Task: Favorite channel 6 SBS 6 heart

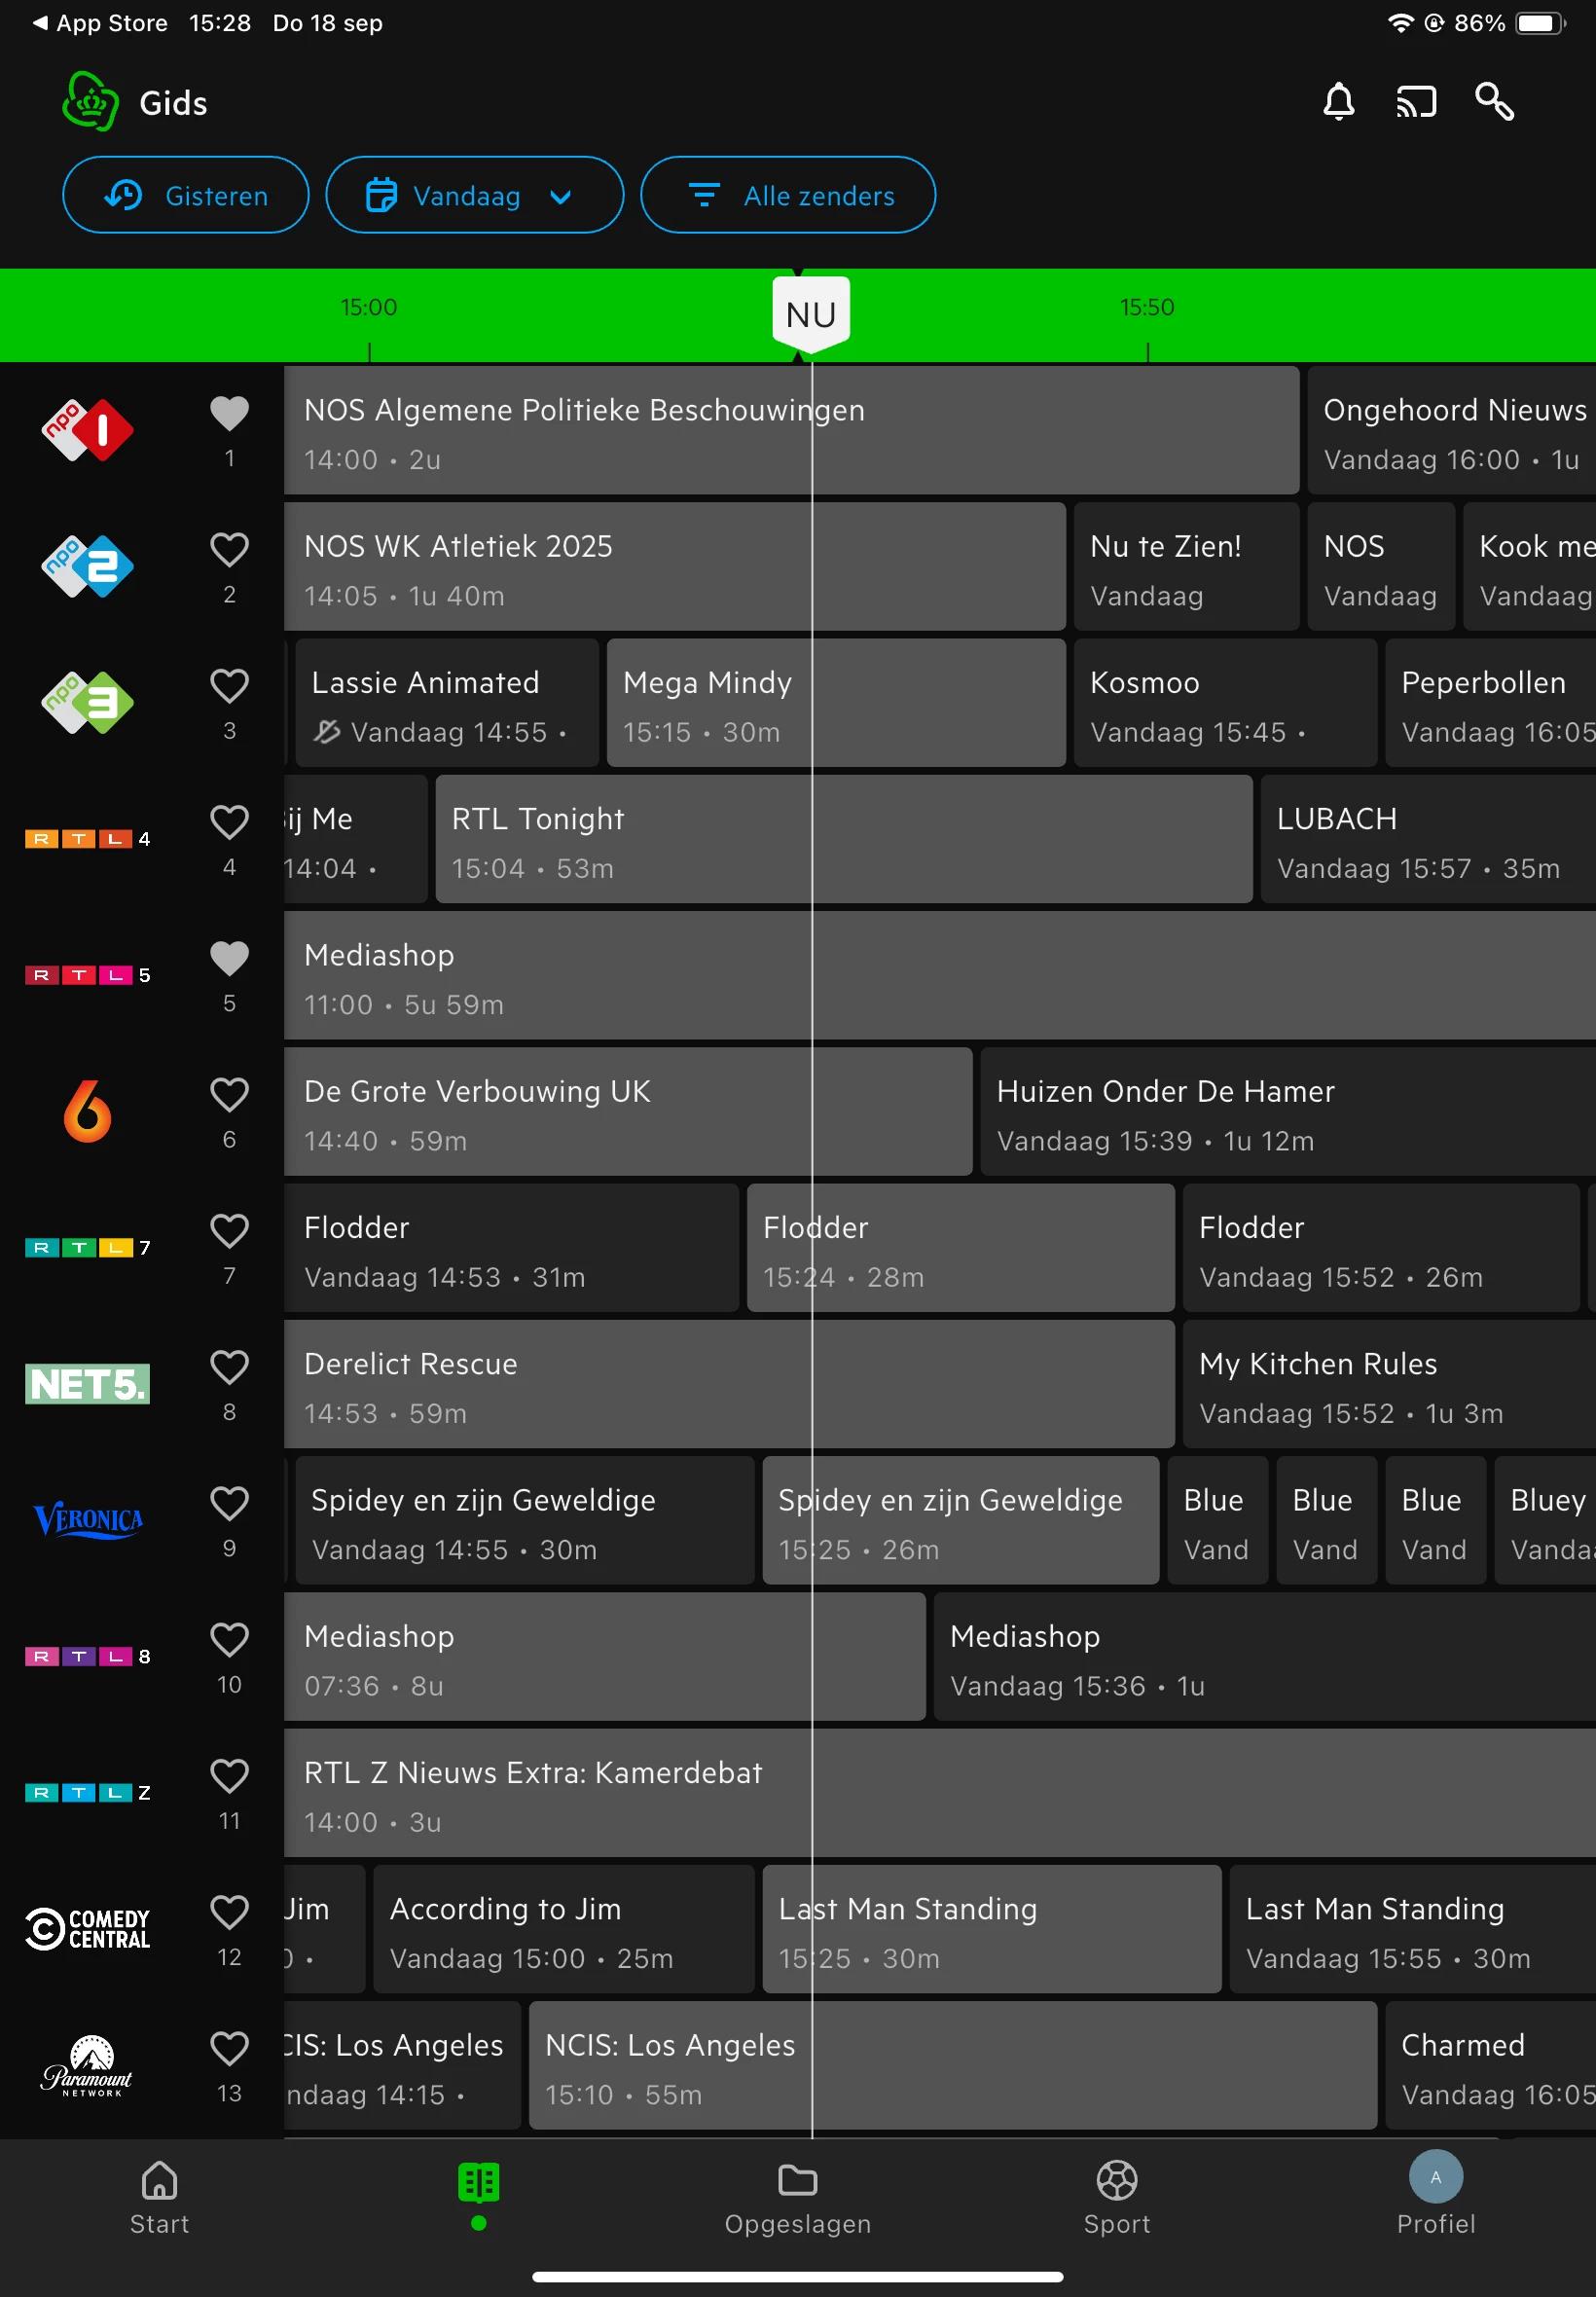Action: click(x=229, y=1095)
